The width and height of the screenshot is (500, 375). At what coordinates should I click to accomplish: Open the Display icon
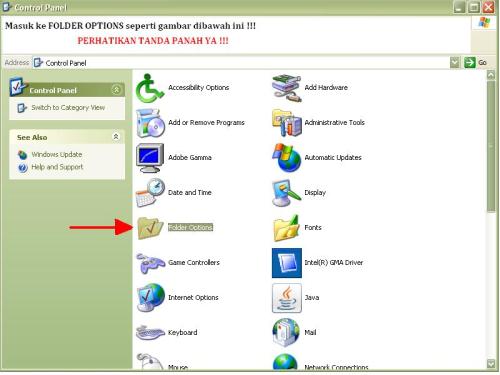(287, 193)
